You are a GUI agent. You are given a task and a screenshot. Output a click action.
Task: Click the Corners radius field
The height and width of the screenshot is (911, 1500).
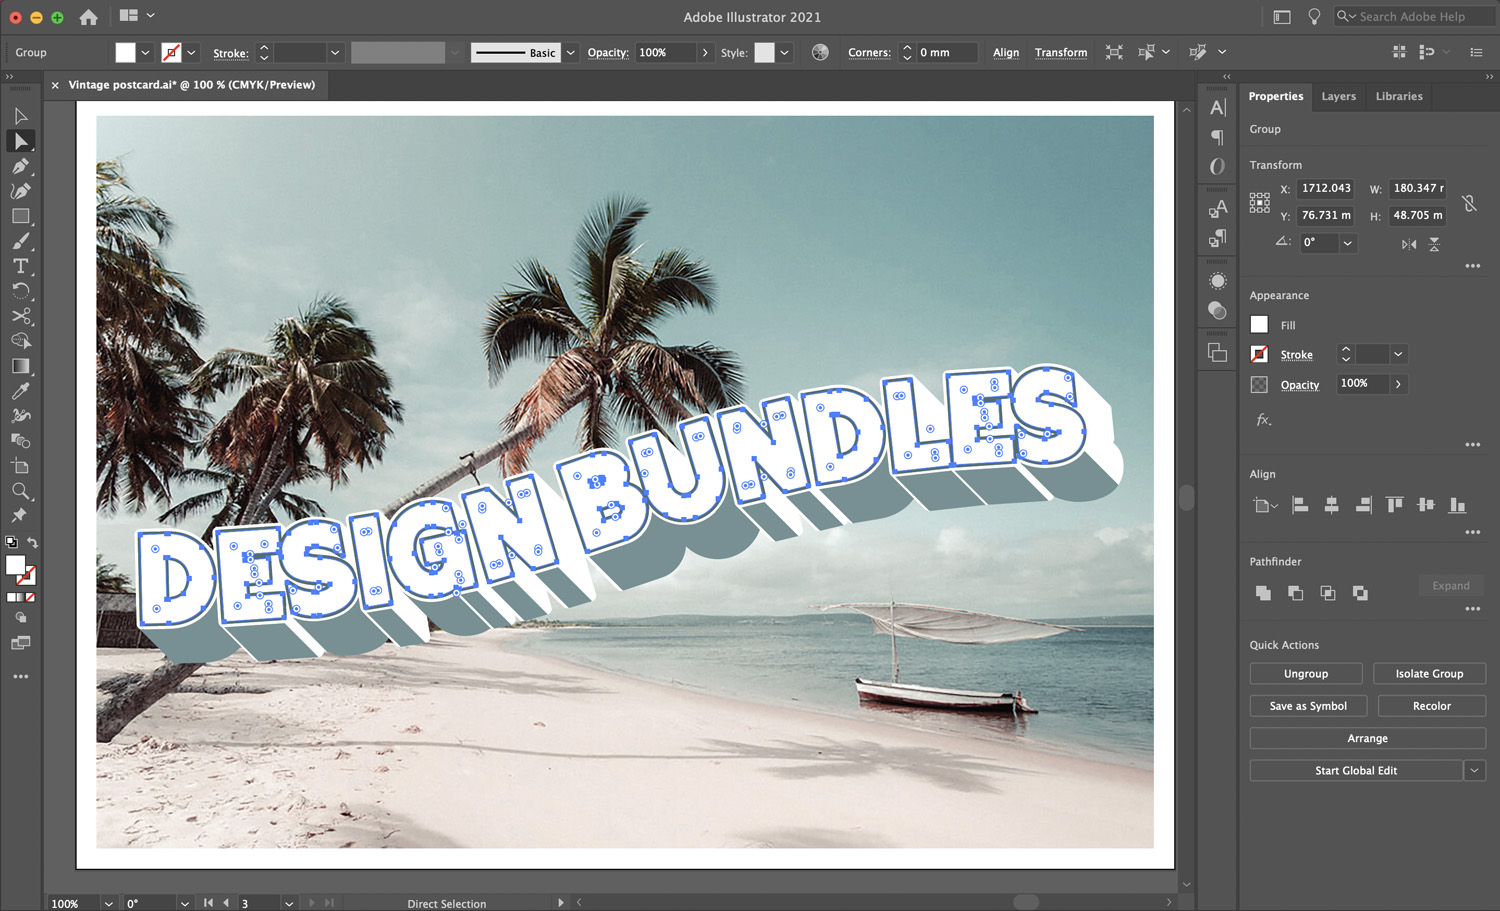945,53
